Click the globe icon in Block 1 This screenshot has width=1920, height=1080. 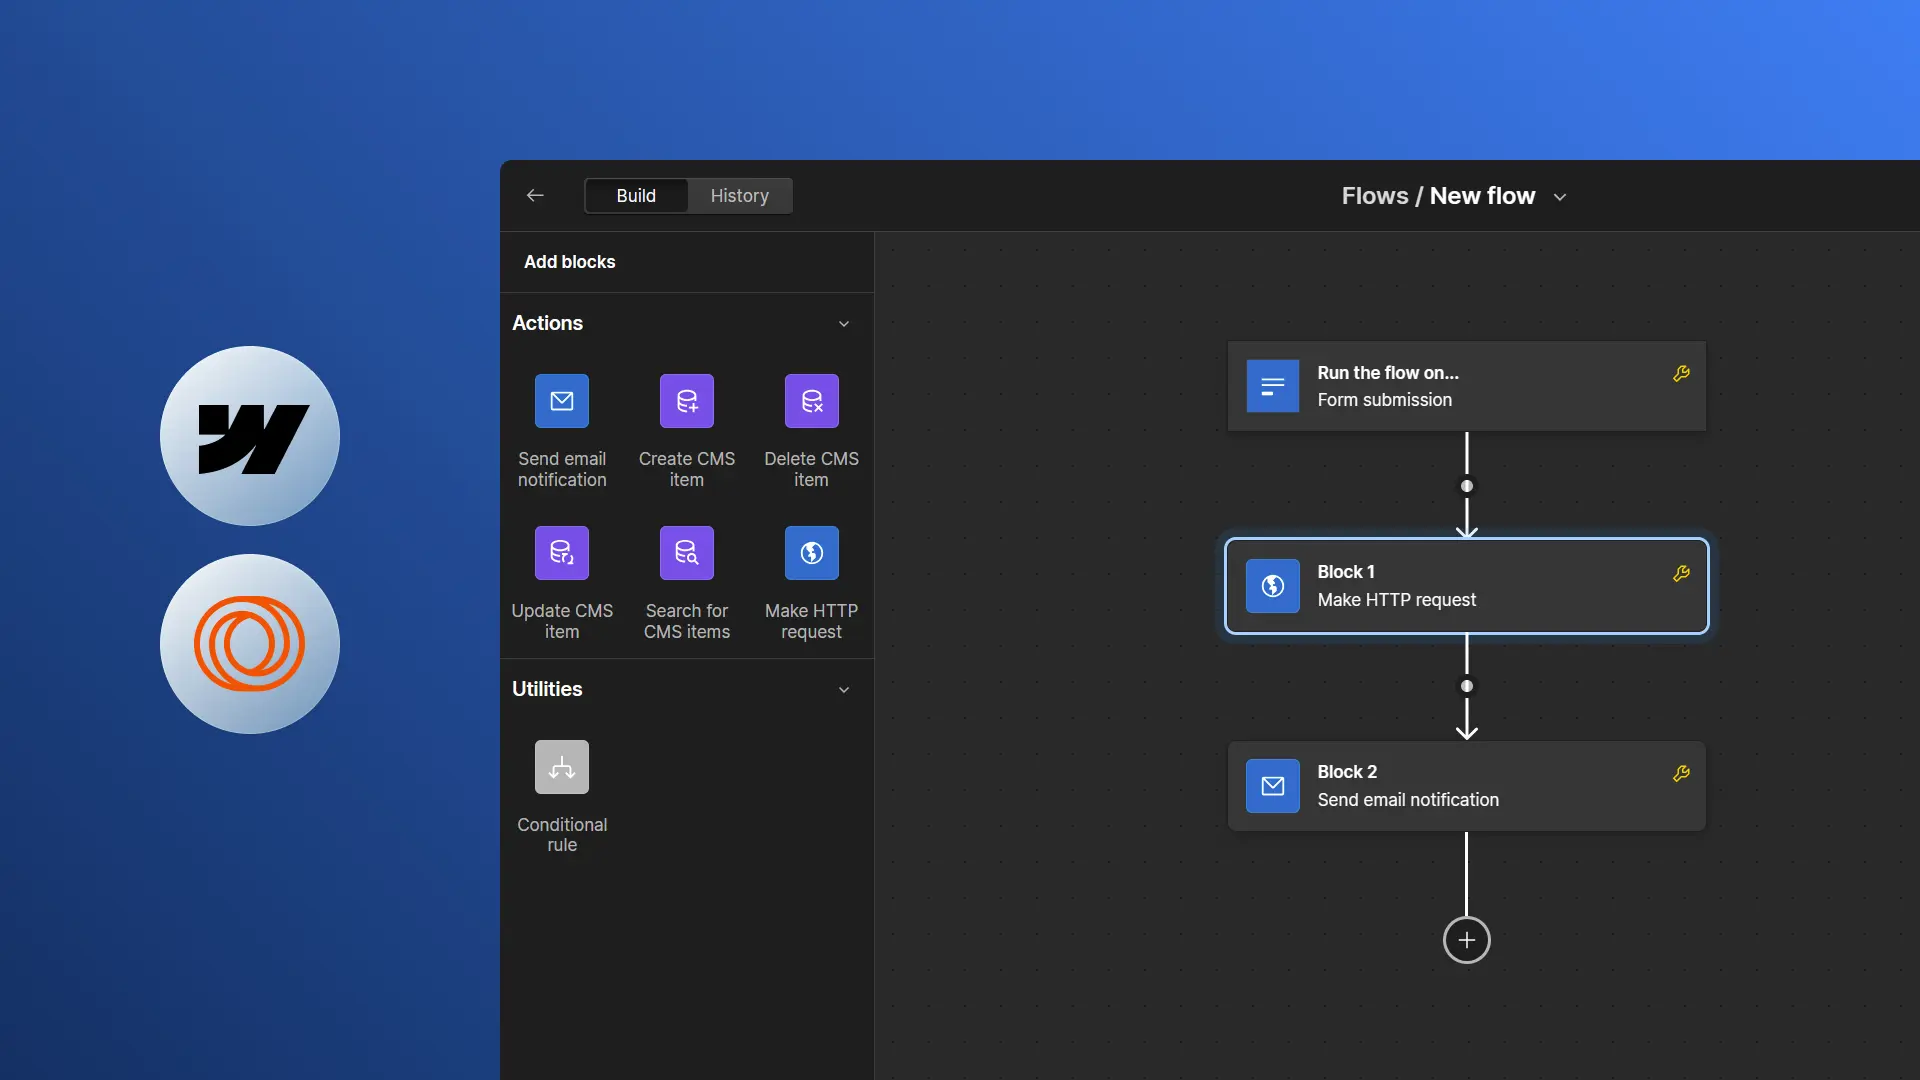[x=1273, y=586]
